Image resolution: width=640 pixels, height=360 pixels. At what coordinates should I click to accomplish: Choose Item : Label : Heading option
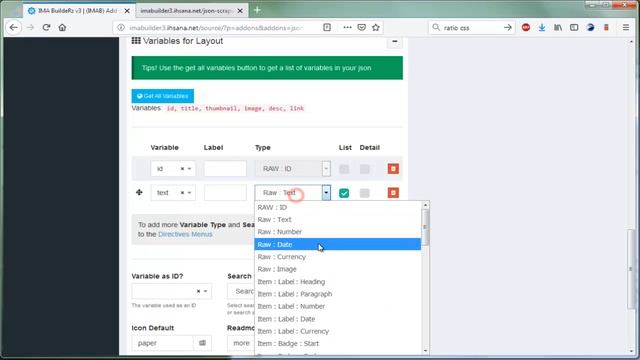(338, 282)
